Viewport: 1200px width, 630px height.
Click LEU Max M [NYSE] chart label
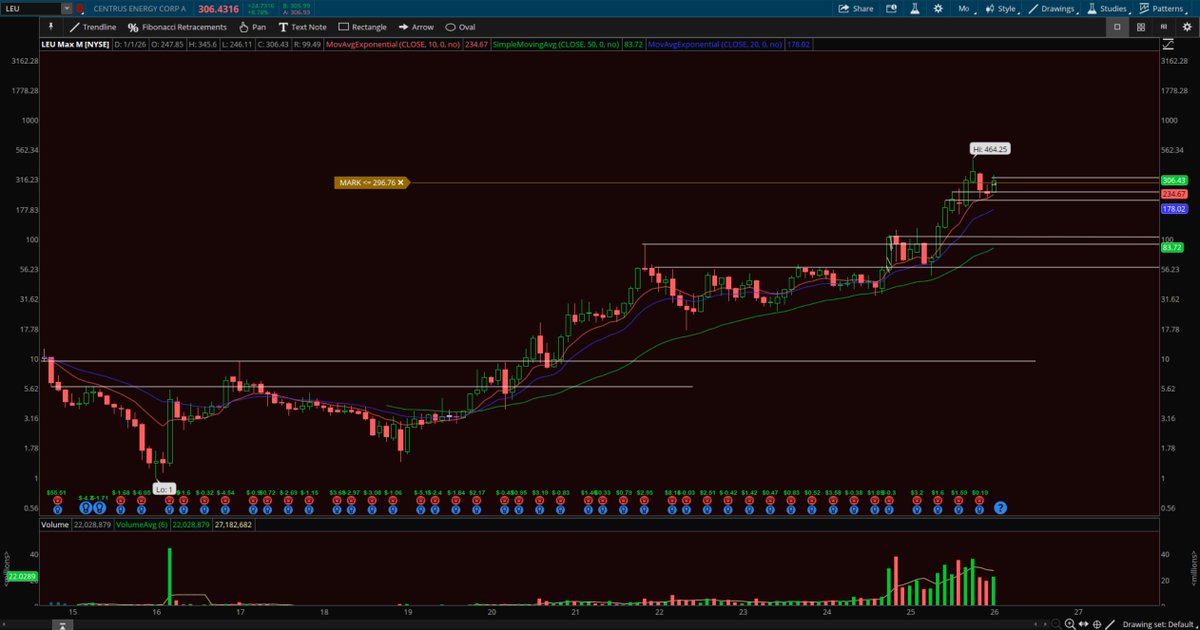click(x=76, y=44)
